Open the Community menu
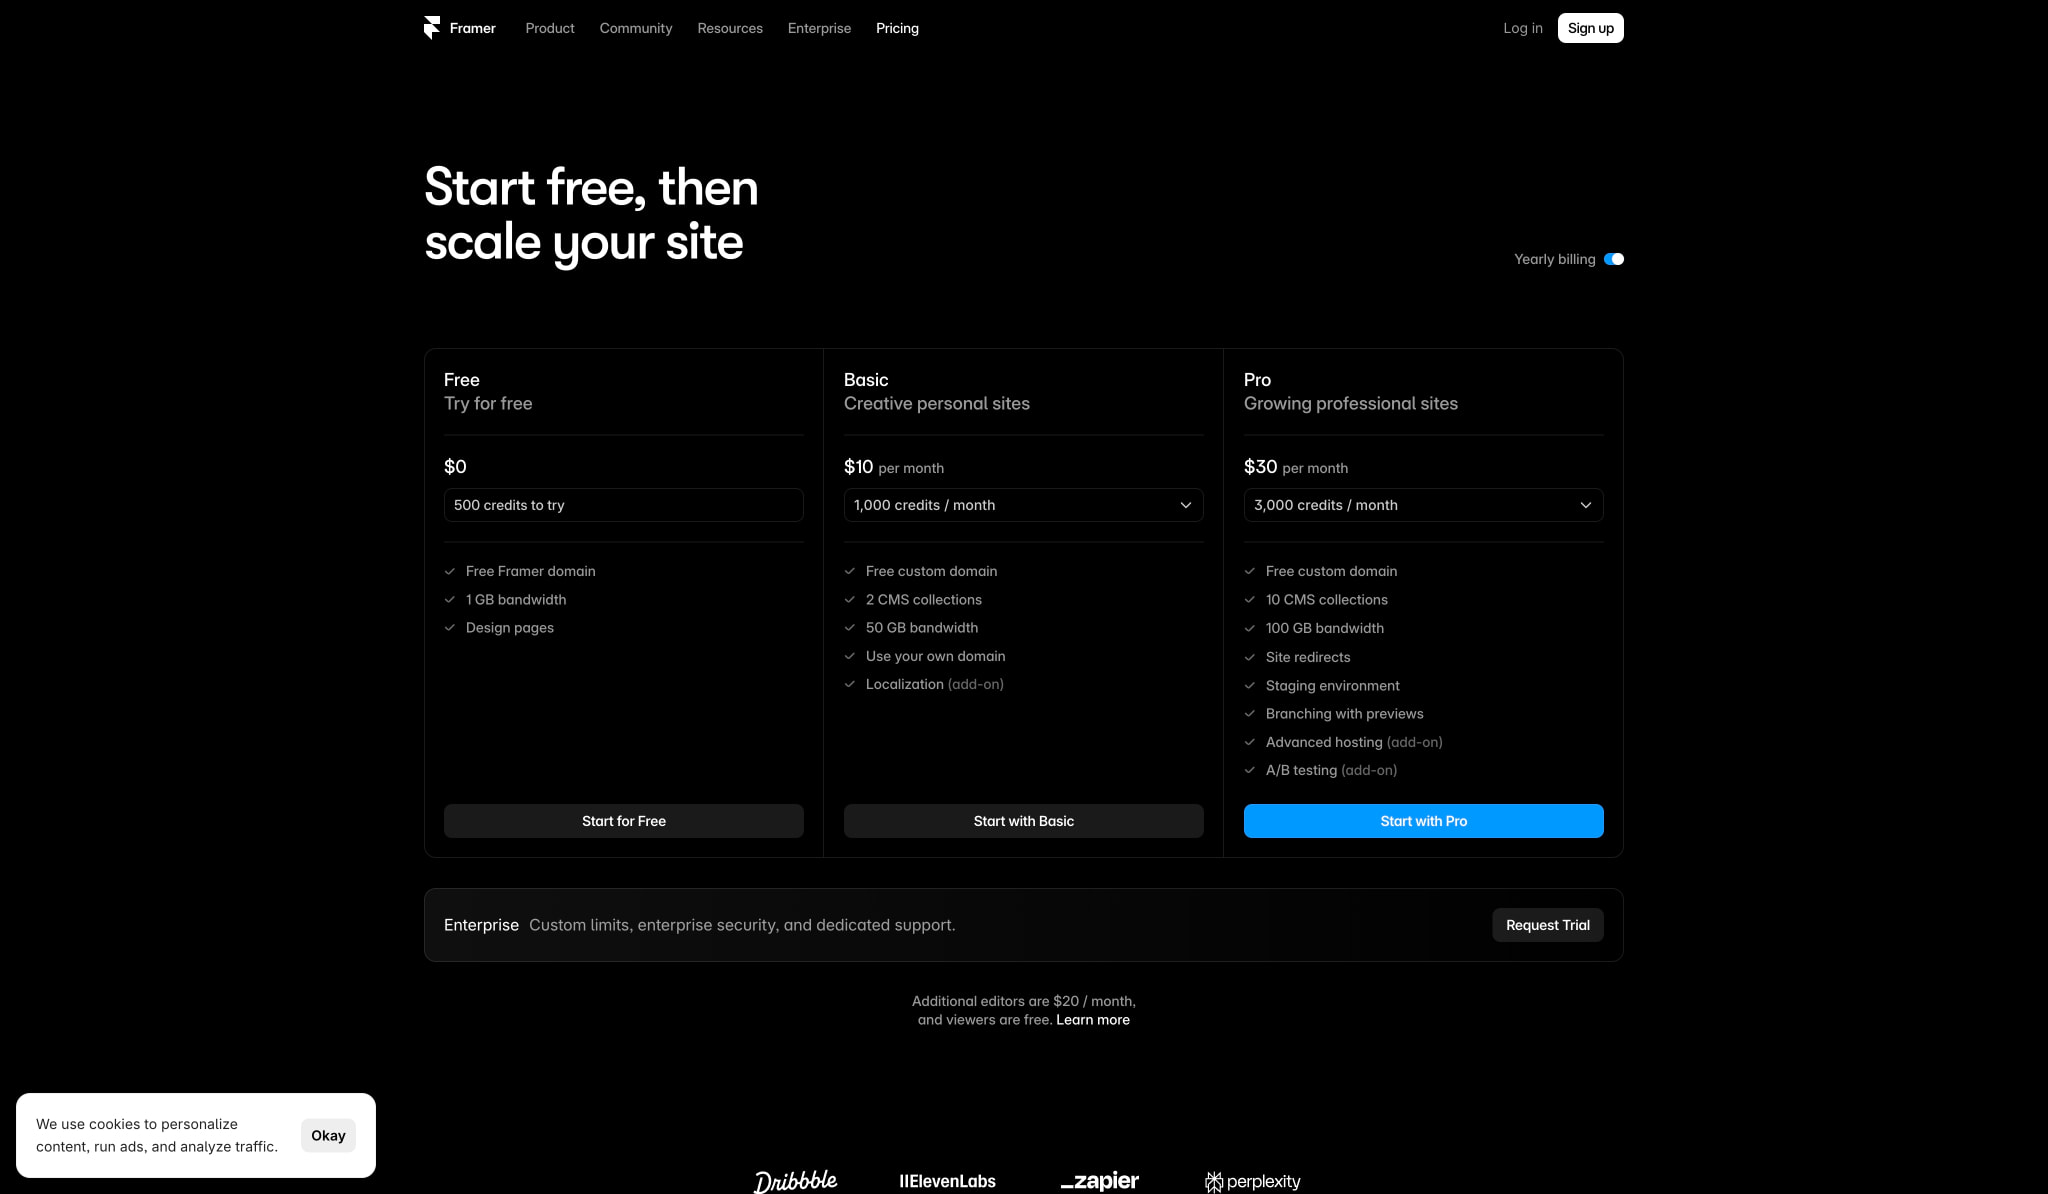Viewport: 2048px width, 1194px height. pos(636,28)
